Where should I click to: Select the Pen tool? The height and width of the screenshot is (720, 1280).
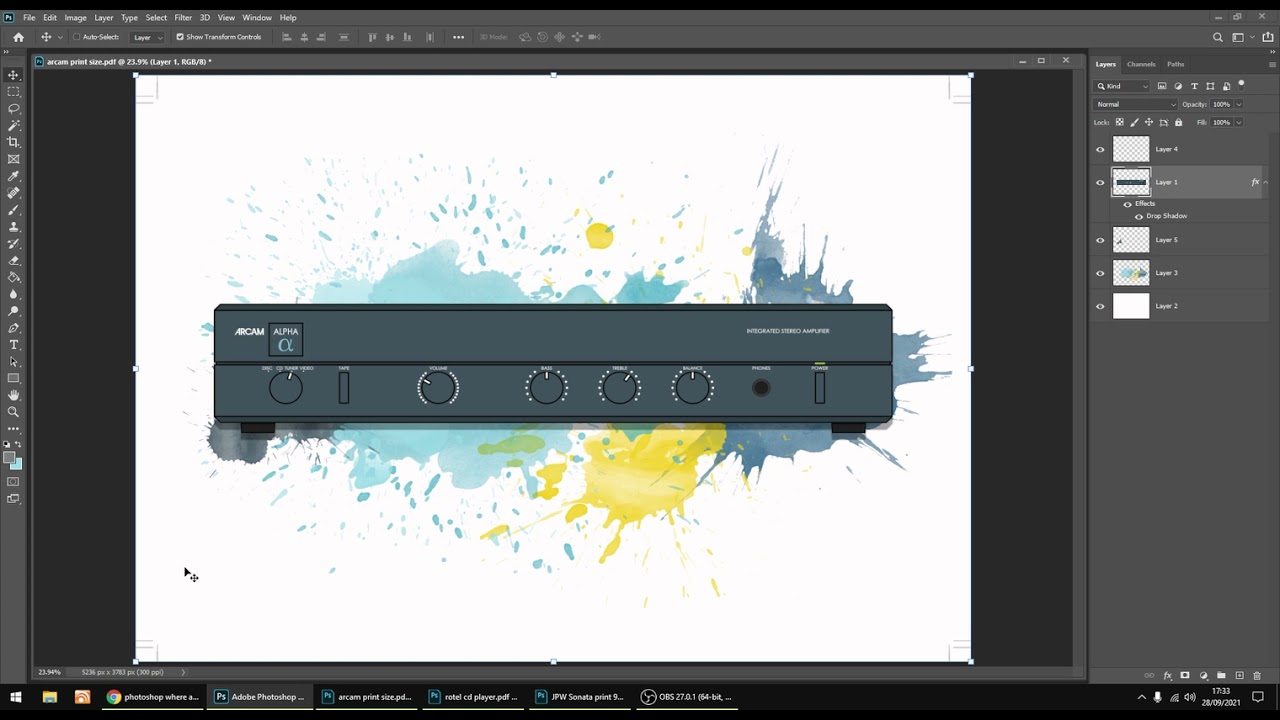[13, 328]
